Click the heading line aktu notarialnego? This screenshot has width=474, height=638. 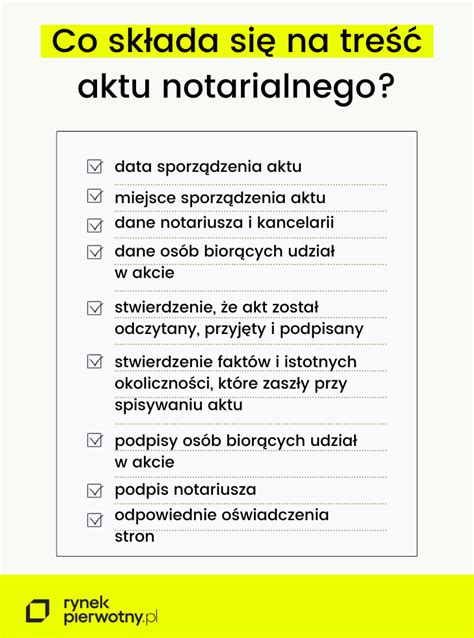pyautogui.click(x=236, y=87)
